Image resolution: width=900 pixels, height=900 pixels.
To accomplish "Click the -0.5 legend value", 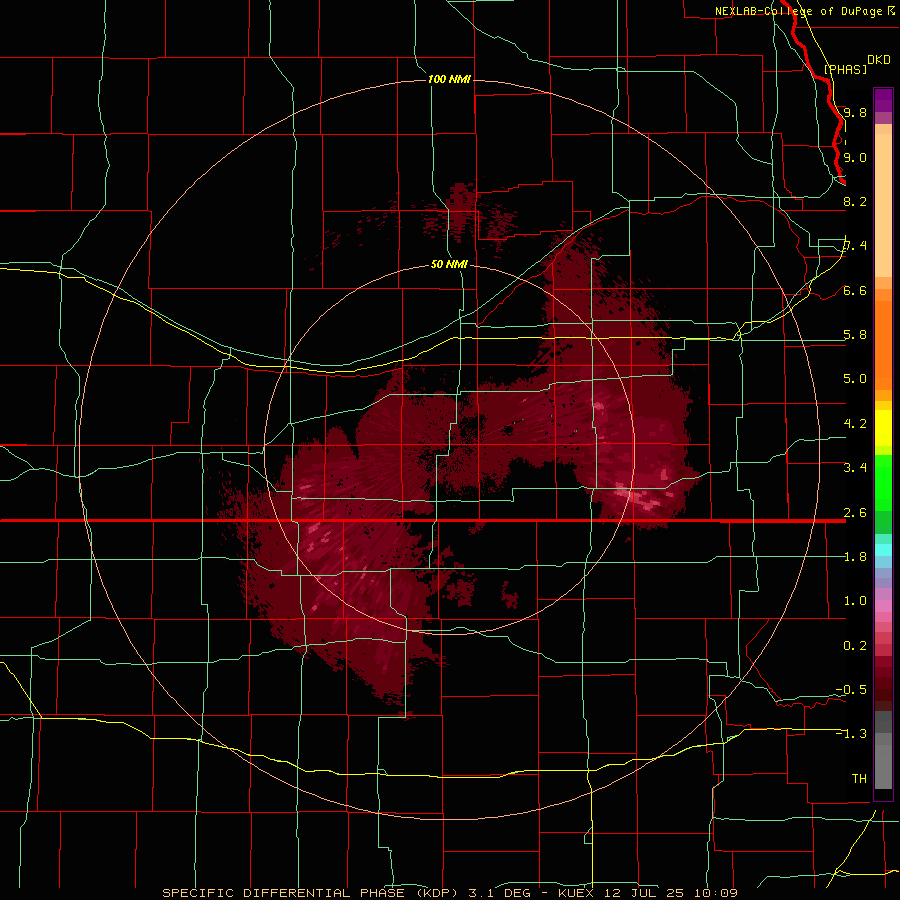I will click(851, 690).
